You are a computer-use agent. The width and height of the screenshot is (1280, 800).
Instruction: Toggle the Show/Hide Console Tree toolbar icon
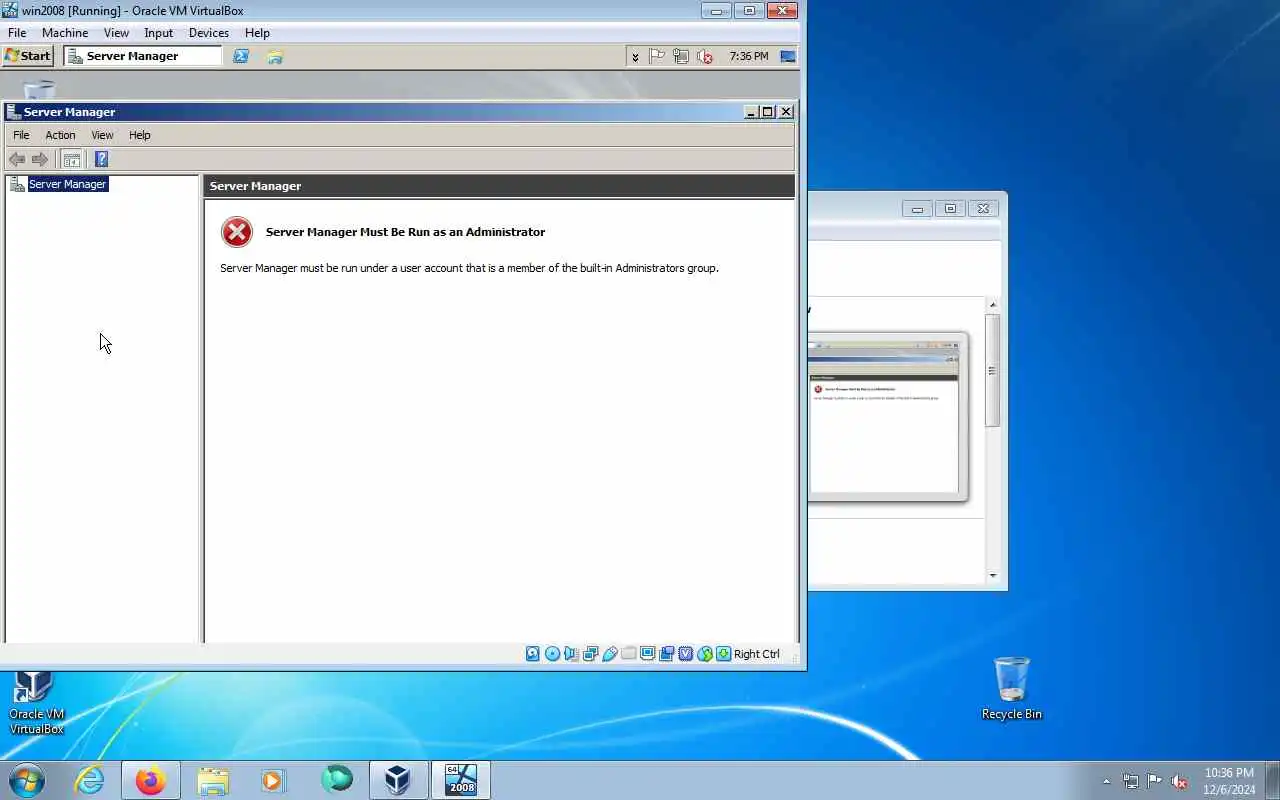[71, 159]
